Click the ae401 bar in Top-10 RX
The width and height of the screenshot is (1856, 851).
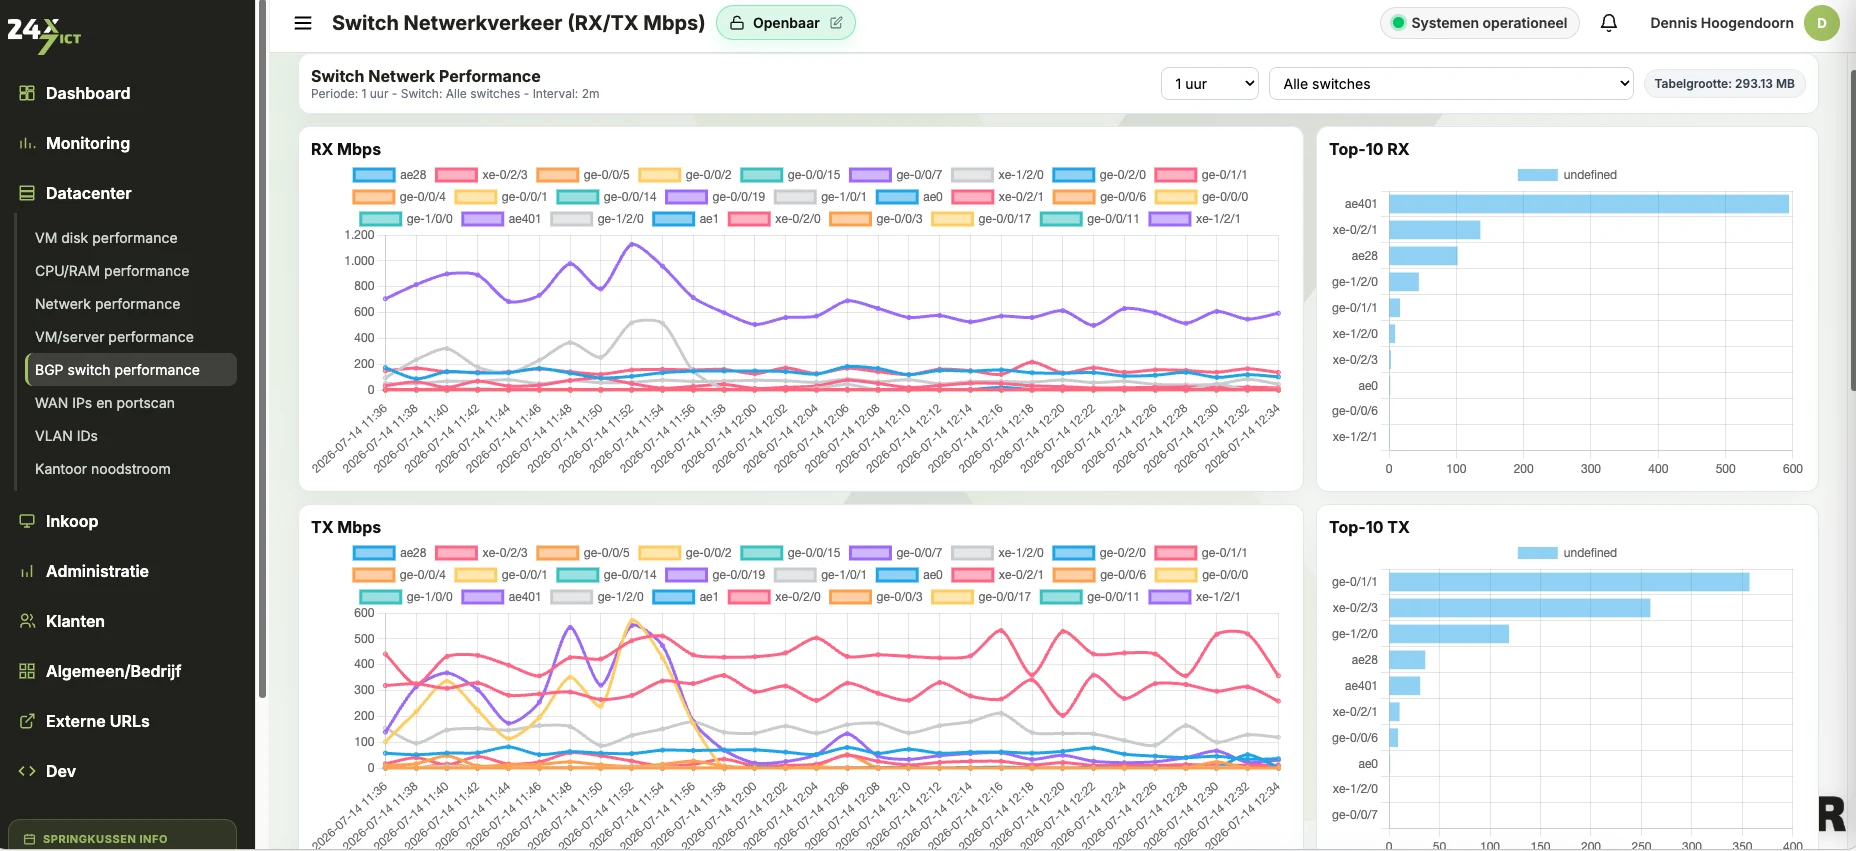click(x=1588, y=204)
